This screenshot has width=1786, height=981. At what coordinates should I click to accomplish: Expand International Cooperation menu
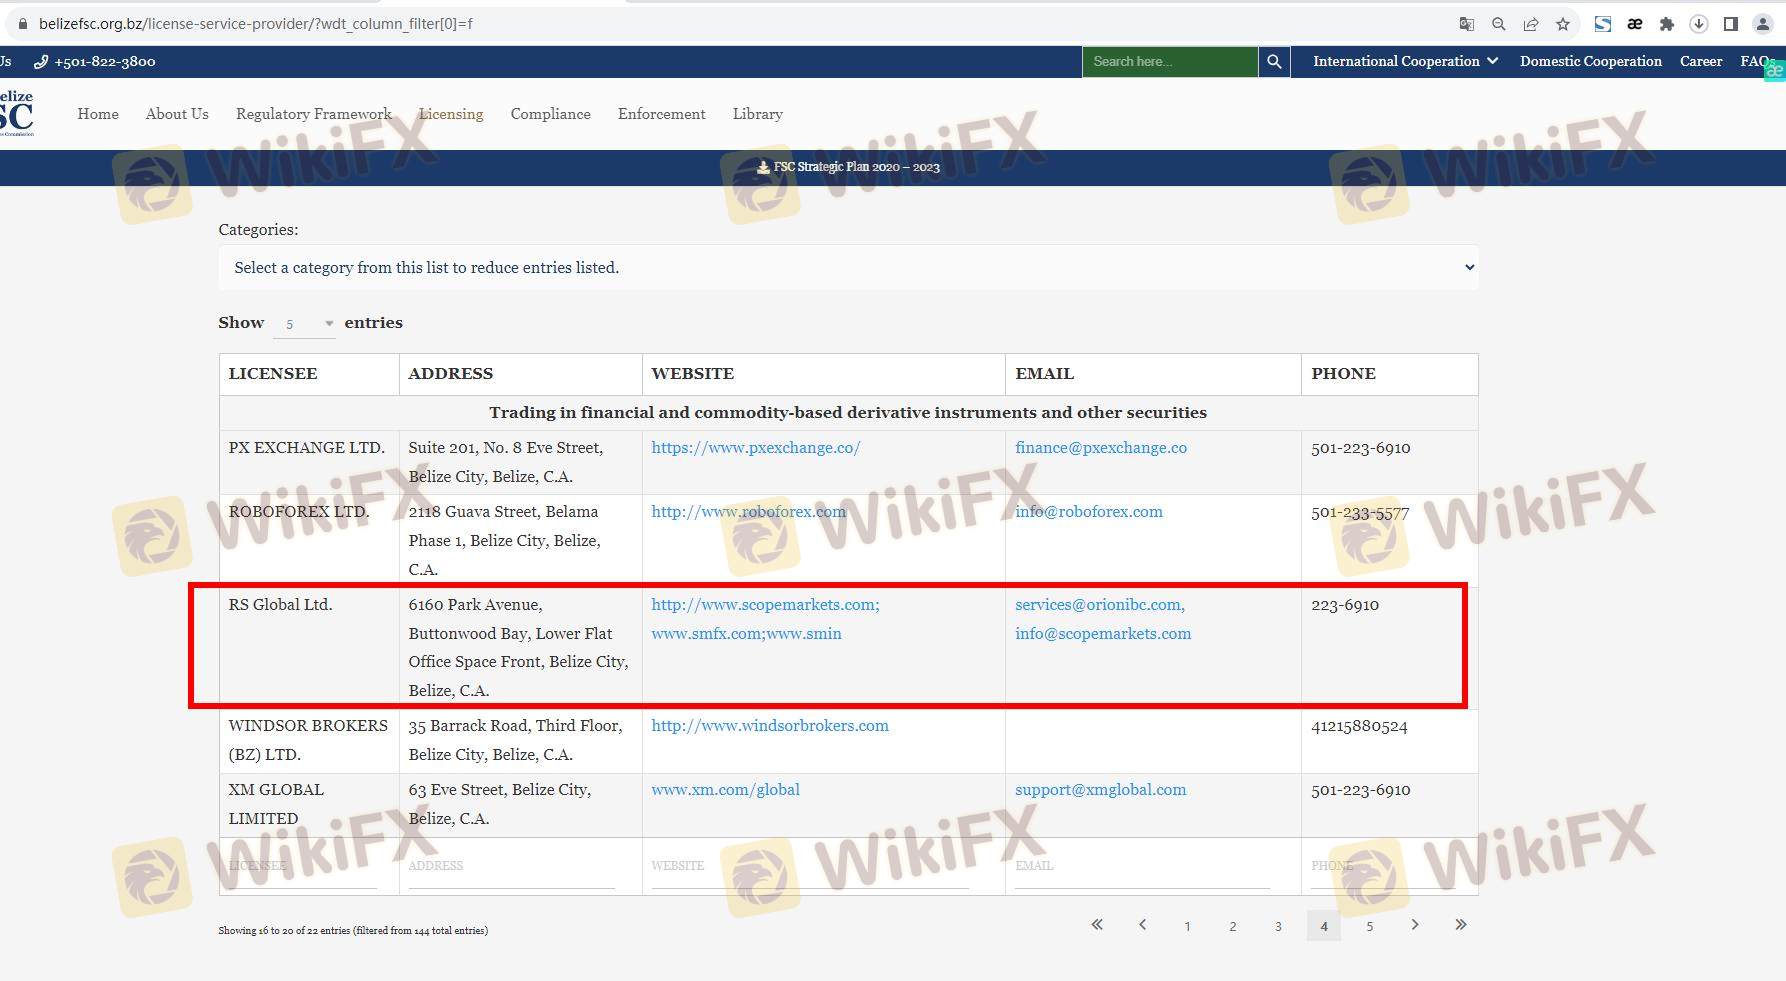point(1405,62)
